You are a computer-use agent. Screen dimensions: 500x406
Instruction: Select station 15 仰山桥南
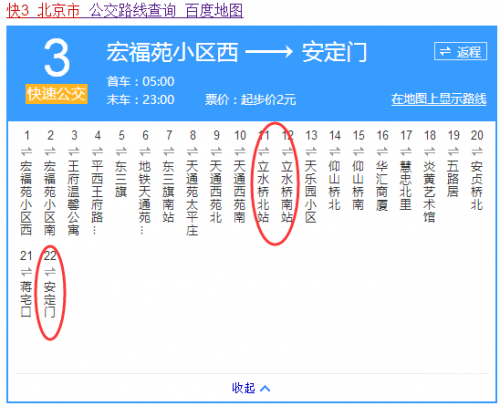359,185
